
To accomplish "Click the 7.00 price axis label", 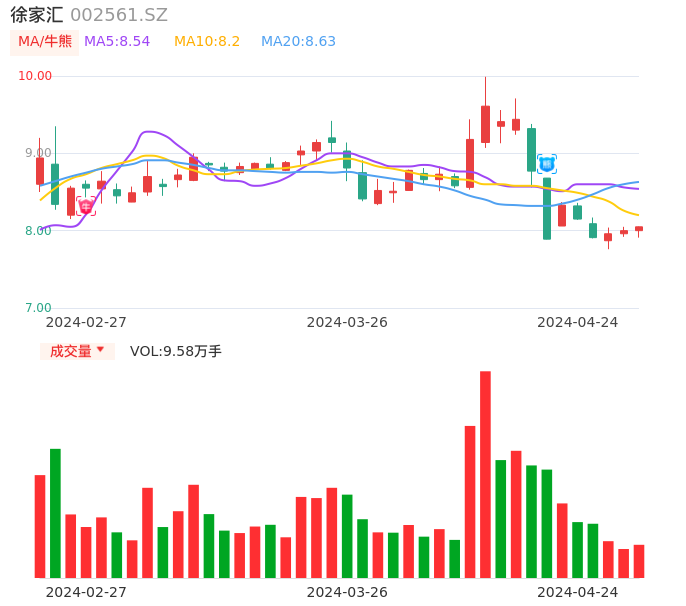I will pyautogui.click(x=38, y=308).
